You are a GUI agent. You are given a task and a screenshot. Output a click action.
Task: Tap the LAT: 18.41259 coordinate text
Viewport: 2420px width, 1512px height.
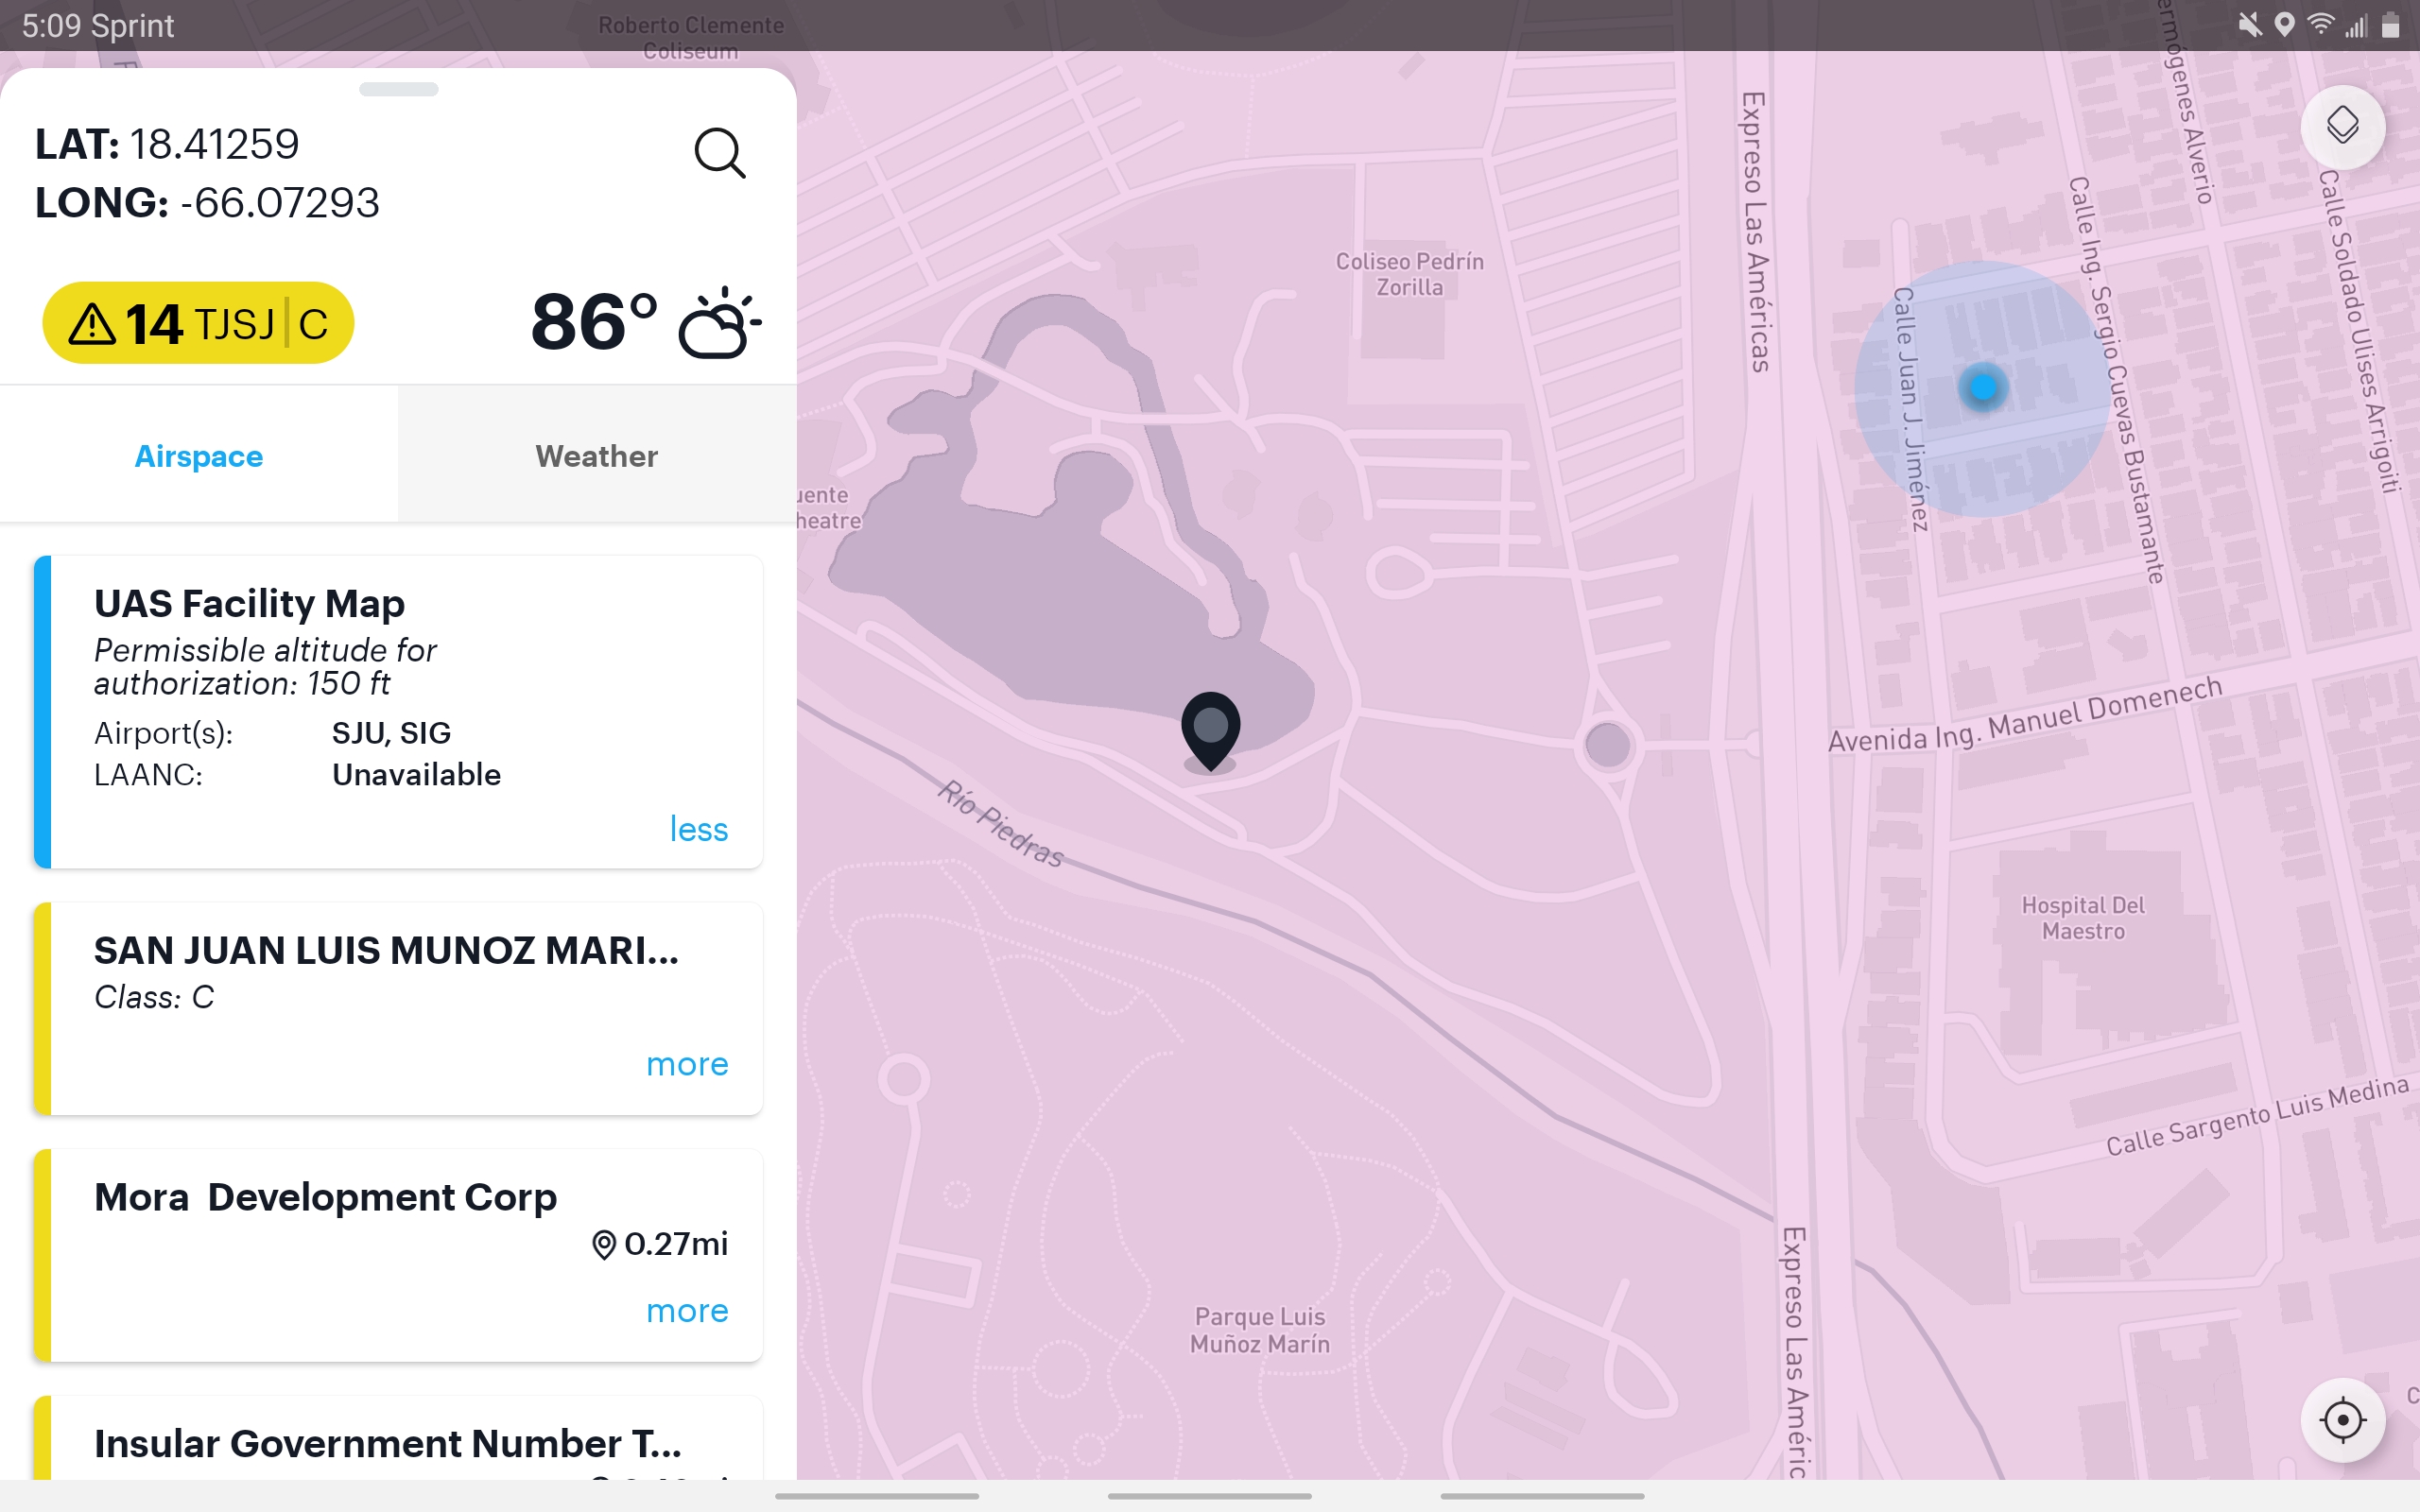click(x=167, y=144)
